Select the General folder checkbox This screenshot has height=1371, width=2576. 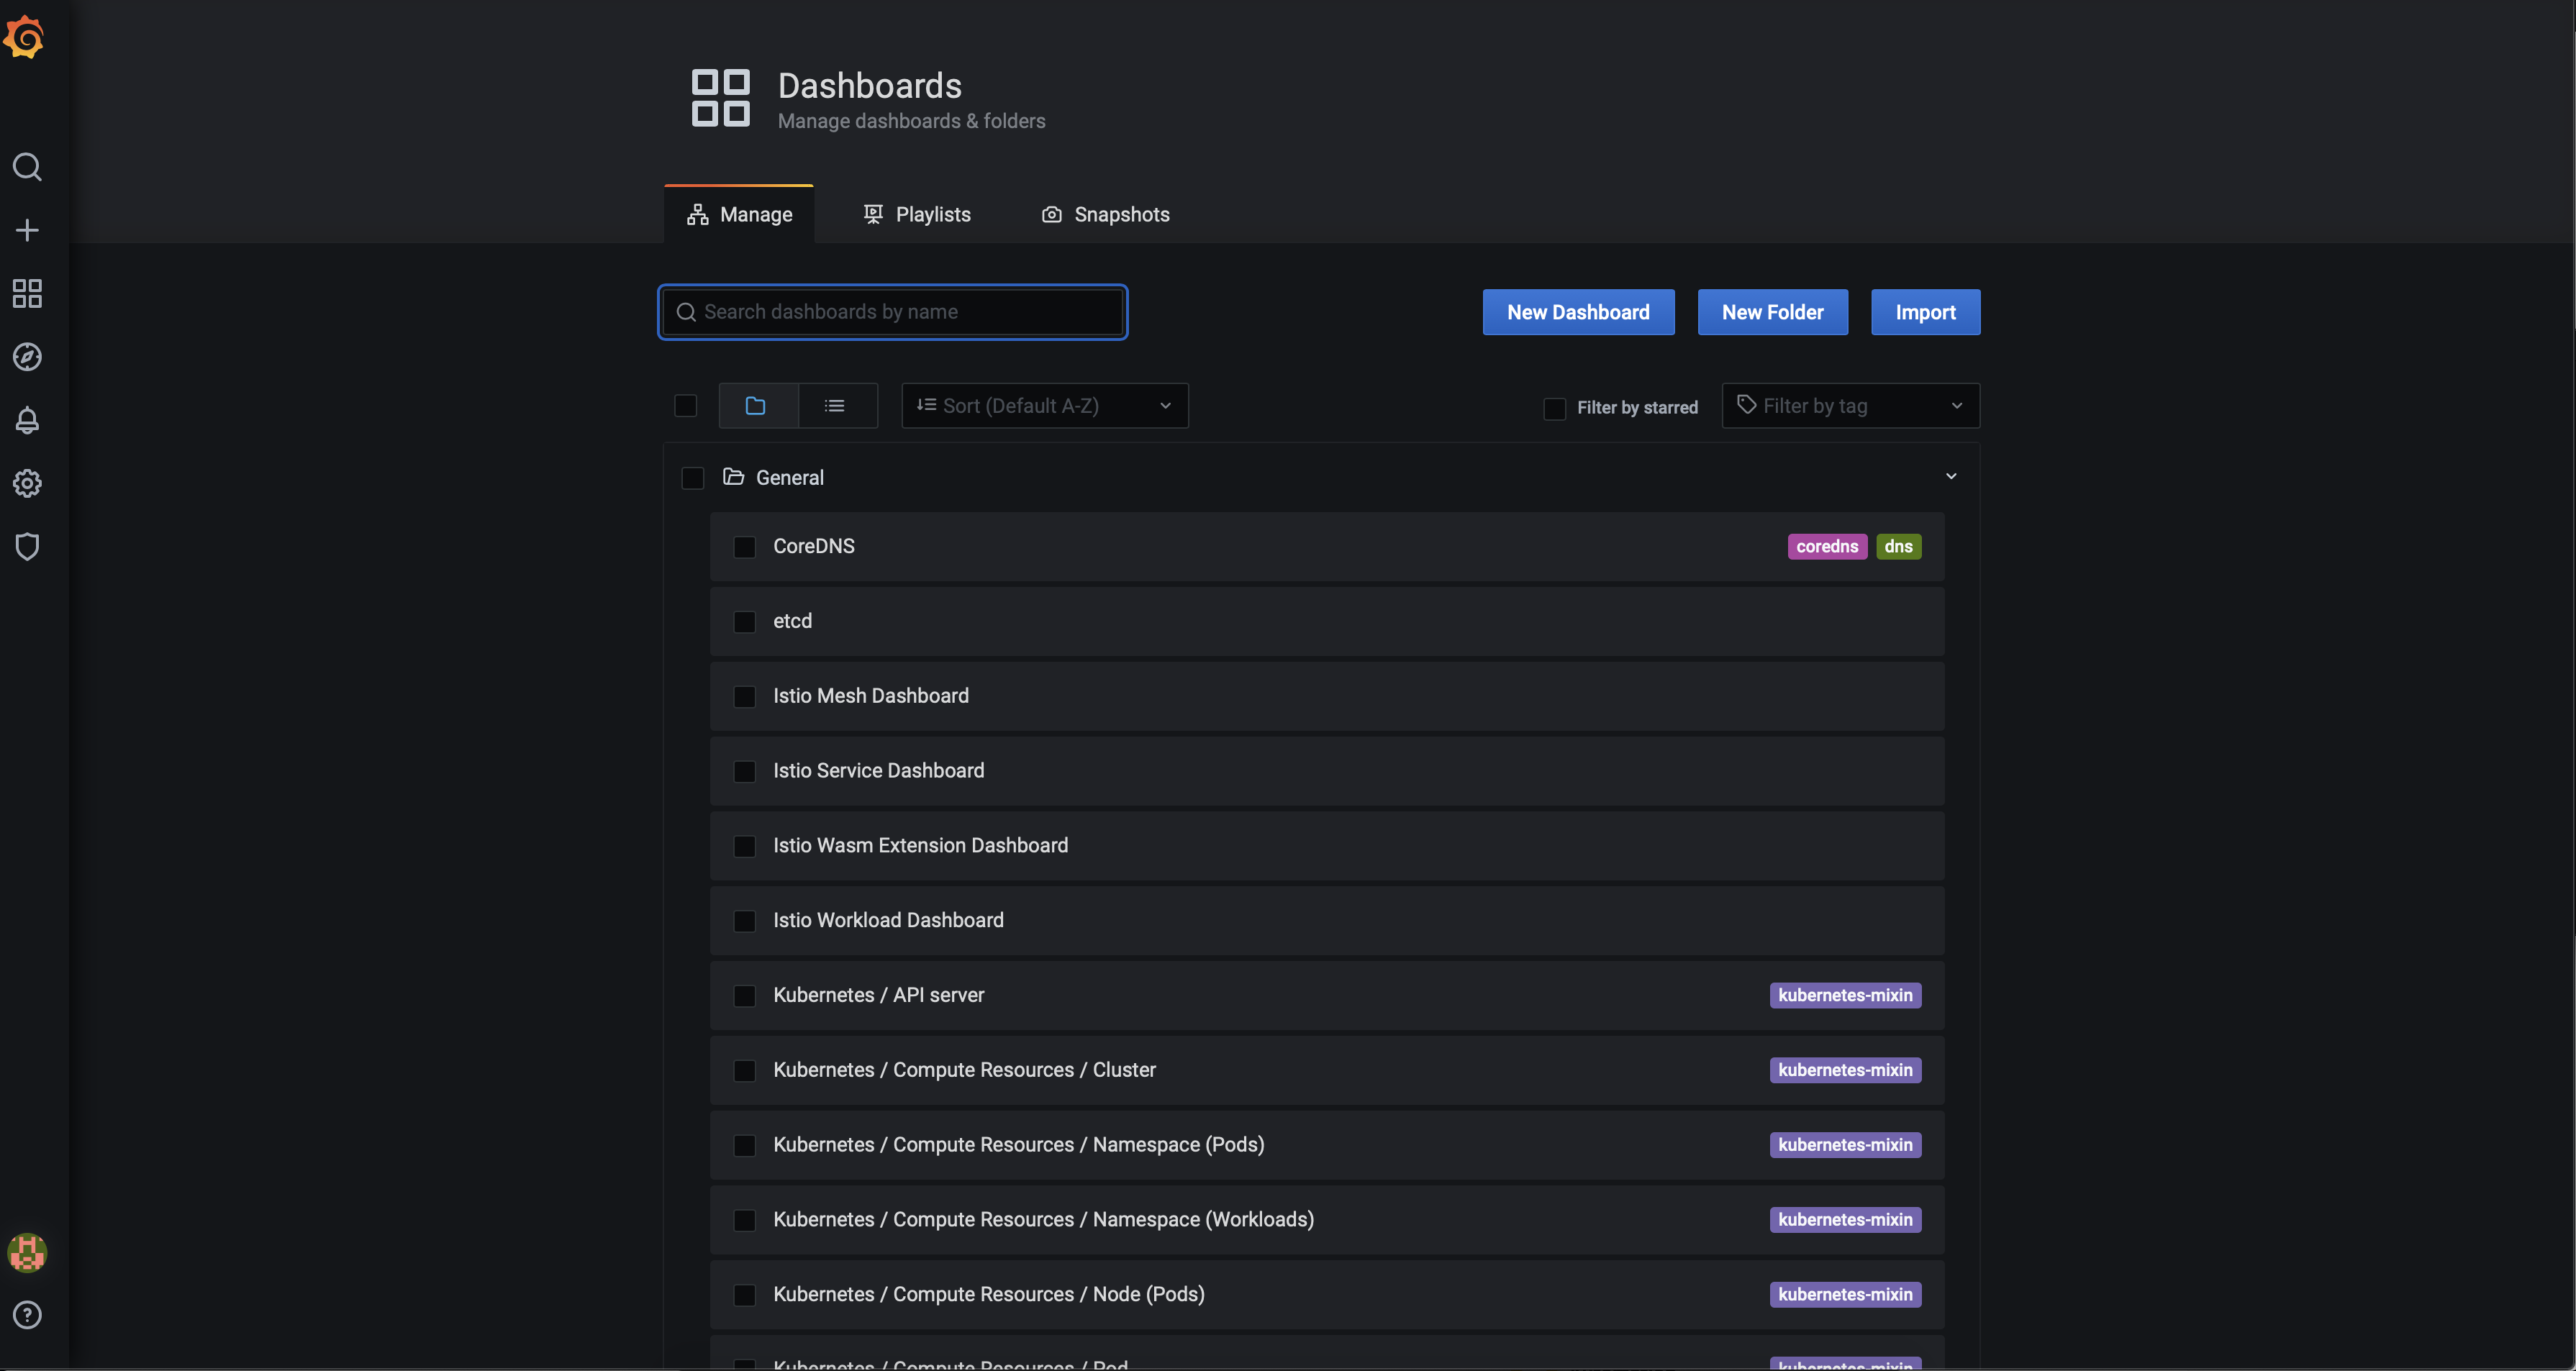tap(692, 478)
